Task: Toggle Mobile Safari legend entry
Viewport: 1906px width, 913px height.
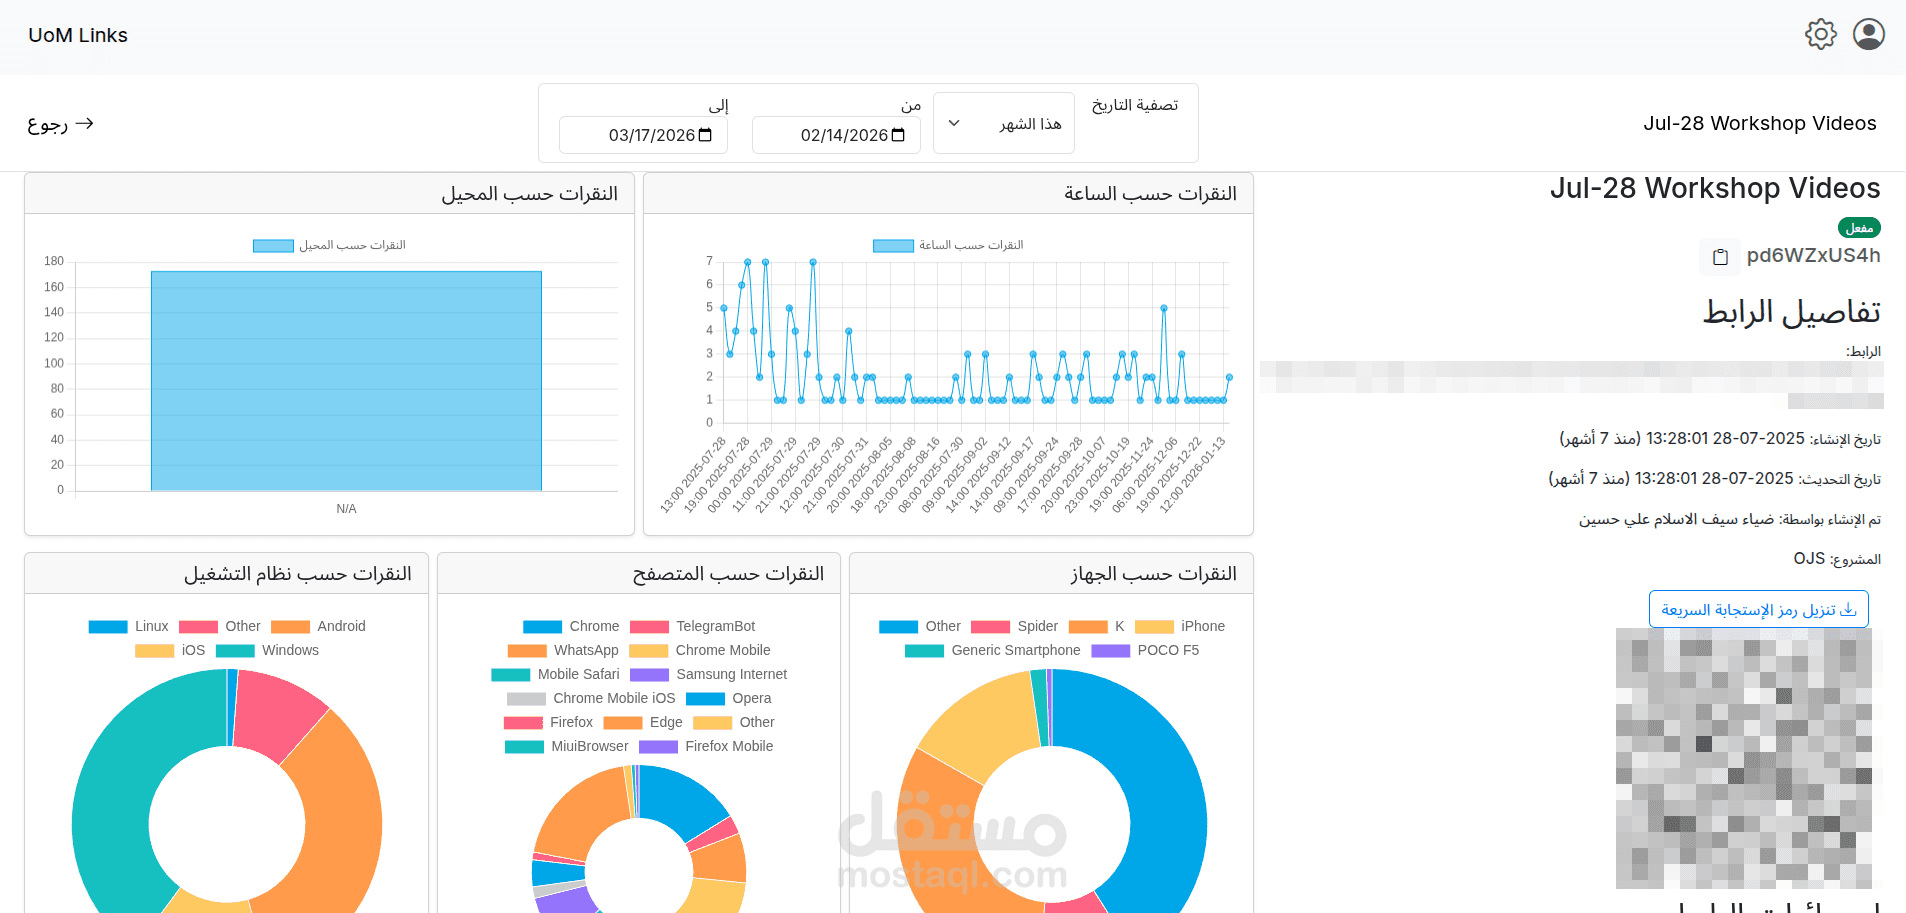Action: point(555,674)
